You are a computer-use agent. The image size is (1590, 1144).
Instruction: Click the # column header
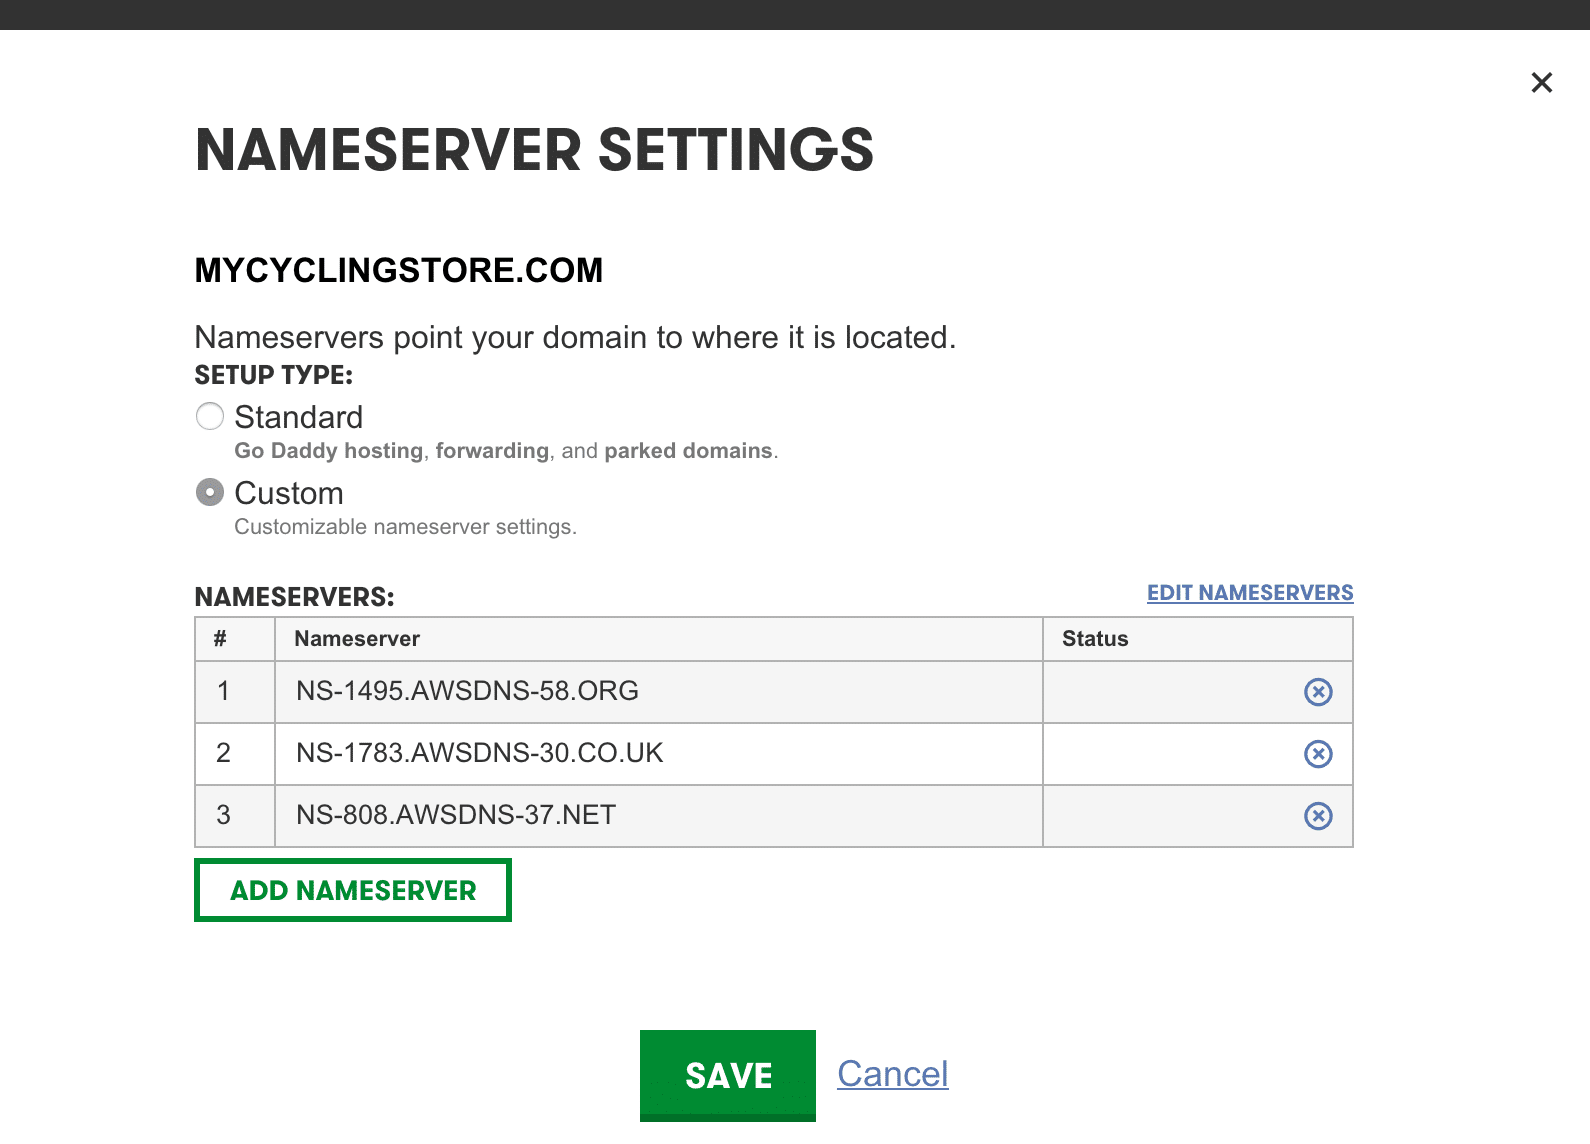point(220,639)
